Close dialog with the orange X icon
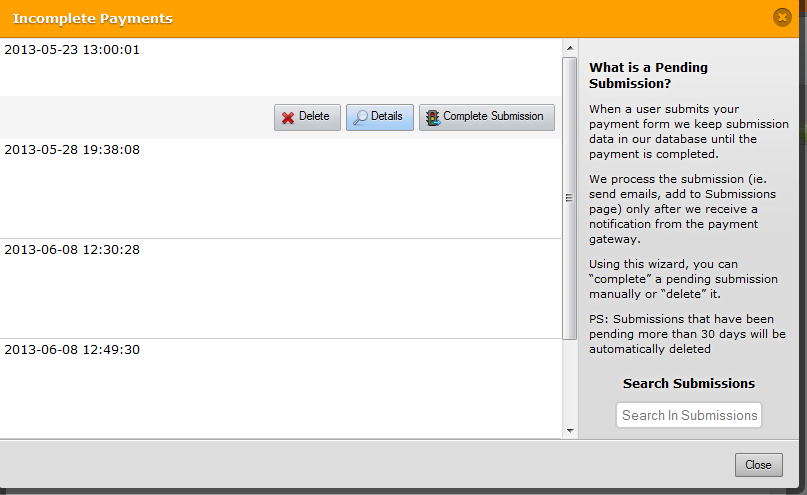807x495 pixels. (782, 17)
